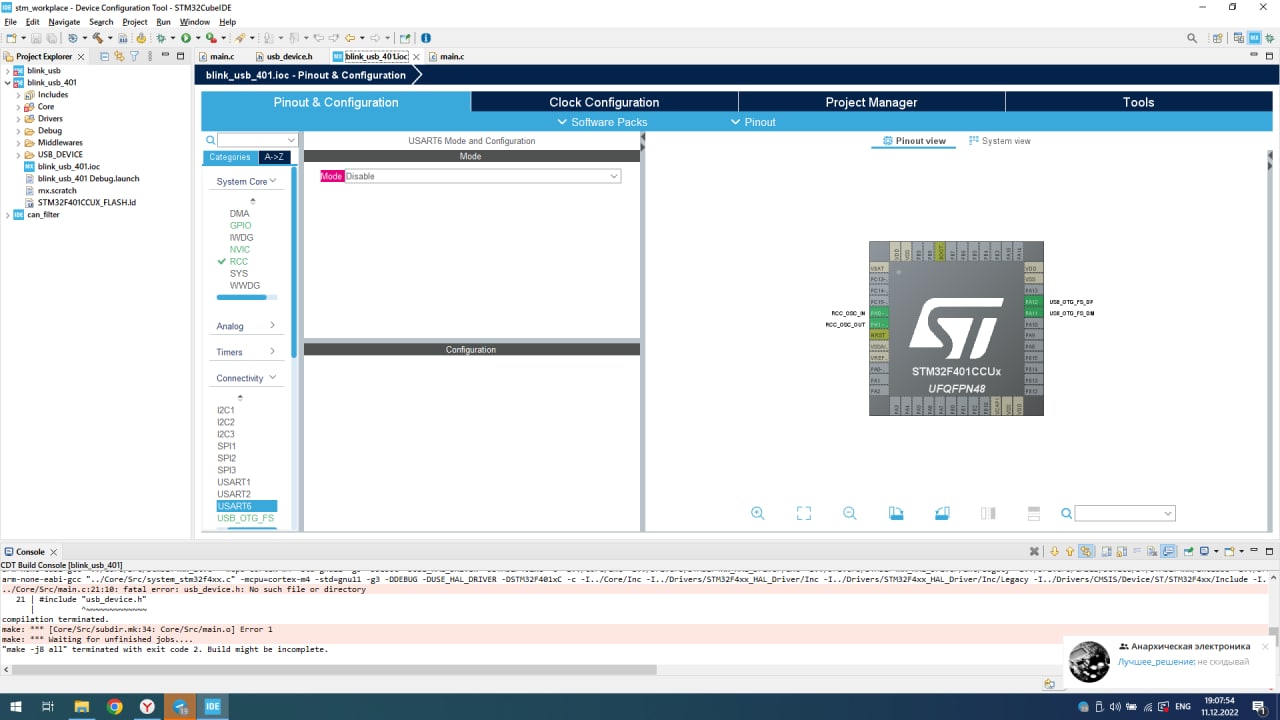1280x720 pixels.
Task: Select GPIO in System Core list
Action: [240, 226]
